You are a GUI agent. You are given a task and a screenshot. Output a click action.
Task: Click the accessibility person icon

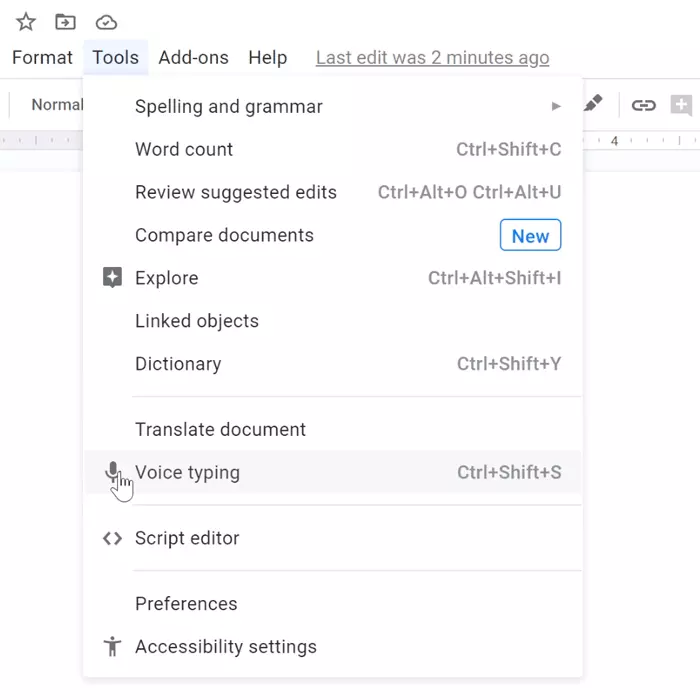coord(112,646)
